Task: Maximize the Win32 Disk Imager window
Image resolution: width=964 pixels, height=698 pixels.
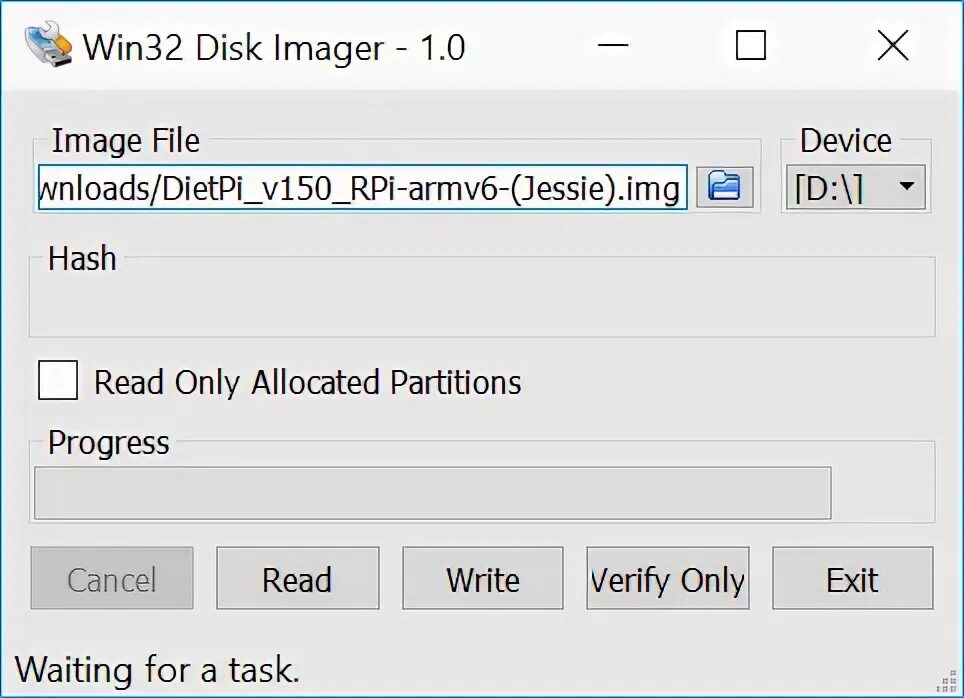Action: point(751,45)
